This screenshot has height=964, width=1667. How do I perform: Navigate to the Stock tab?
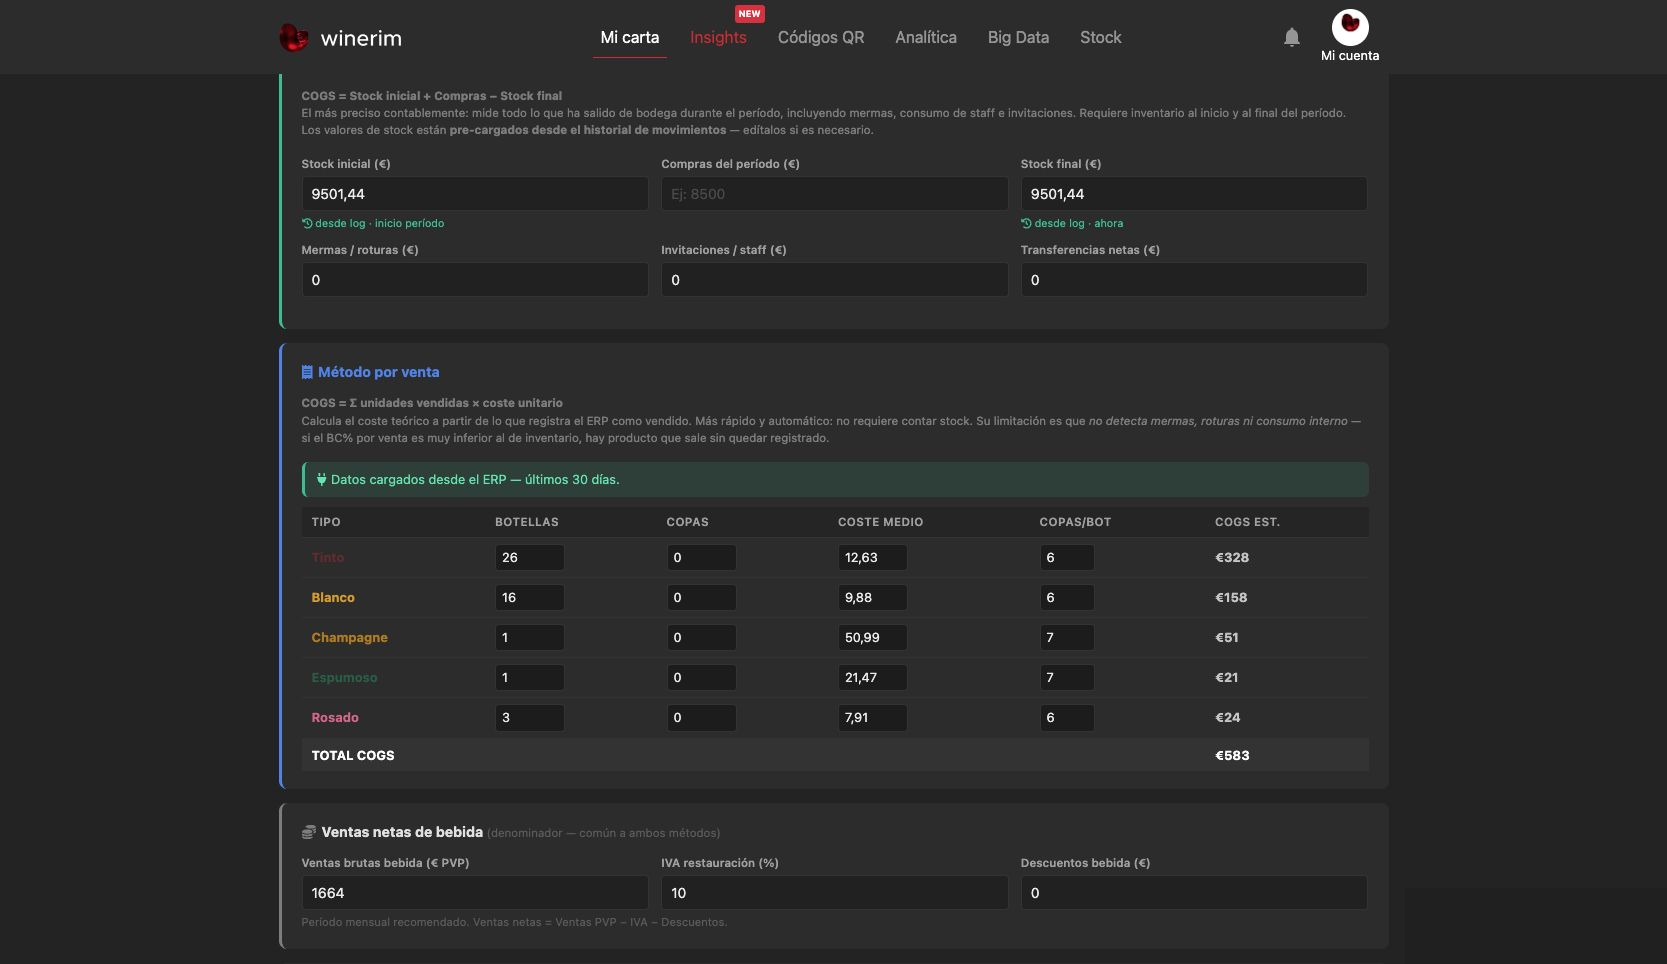1100,37
